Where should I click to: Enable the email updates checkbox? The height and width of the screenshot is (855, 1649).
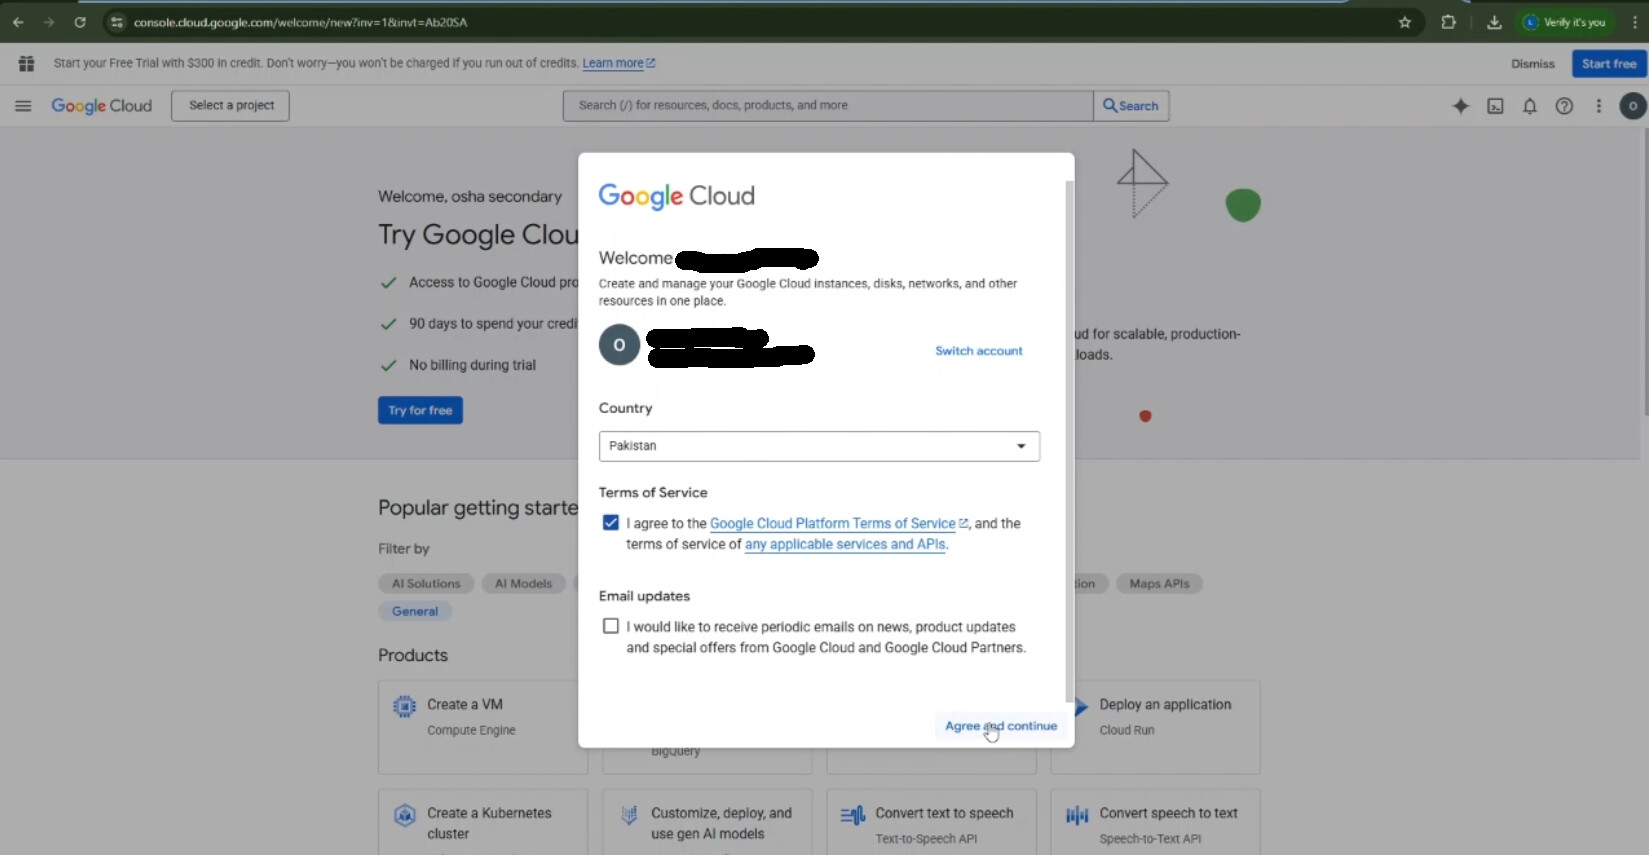click(x=611, y=626)
